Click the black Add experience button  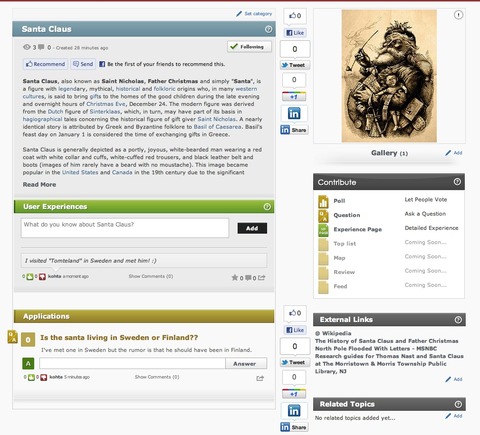(252, 228)
